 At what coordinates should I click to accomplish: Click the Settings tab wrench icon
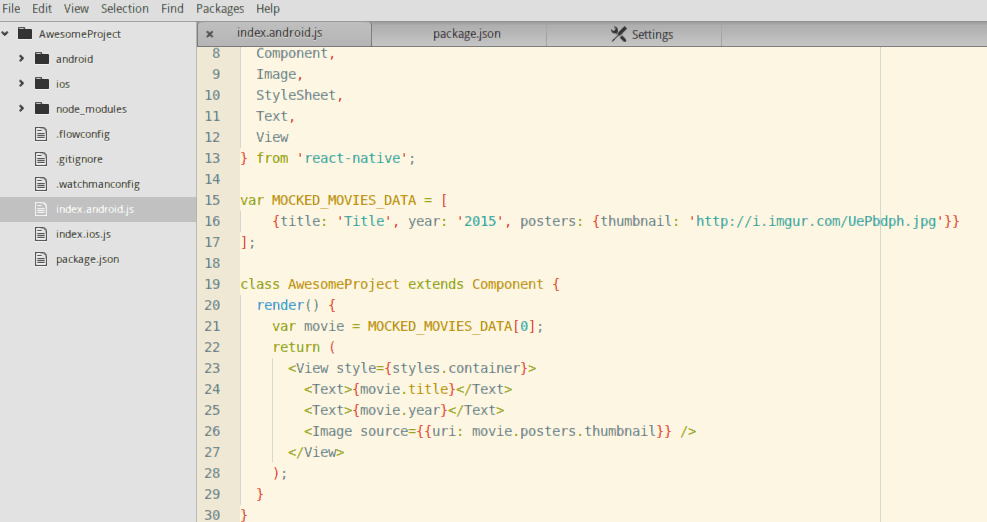pyautogui.click(x=619, y=34)
